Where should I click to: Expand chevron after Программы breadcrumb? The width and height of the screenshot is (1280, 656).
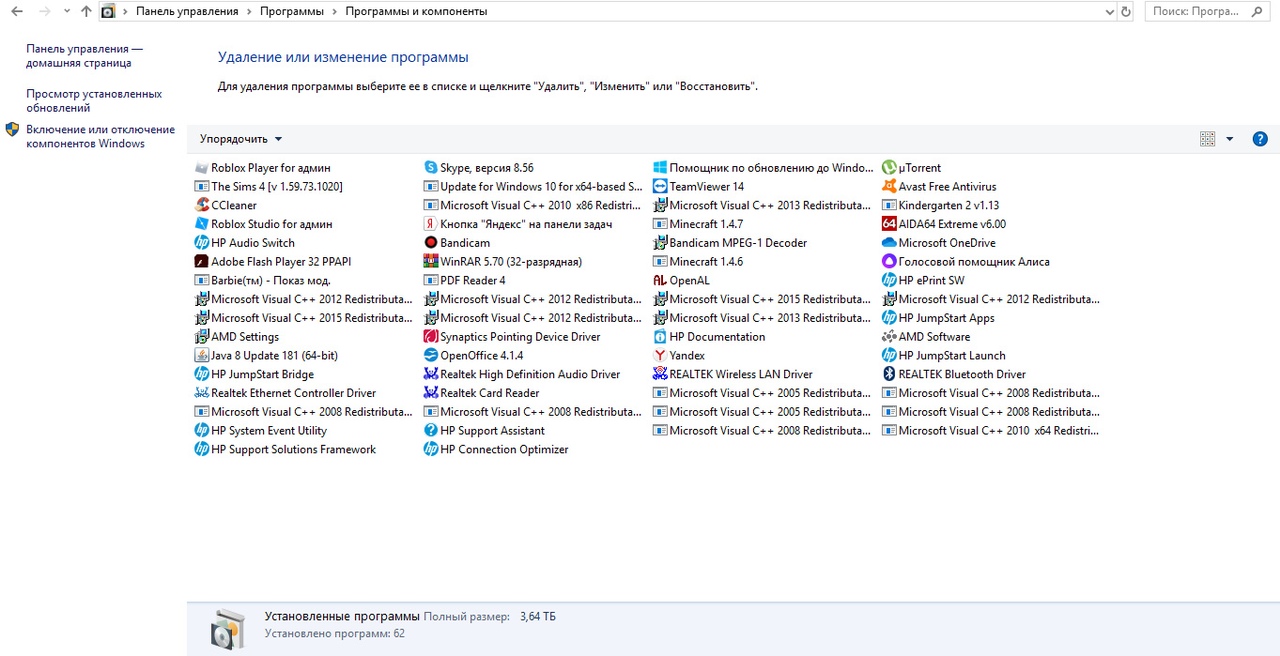(x=335, y=12)
